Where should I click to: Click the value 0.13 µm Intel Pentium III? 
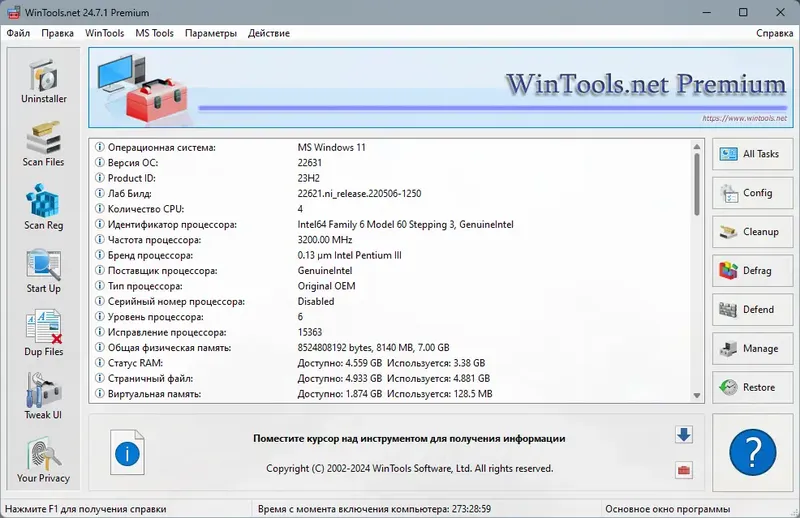click(x=349, y=255)
